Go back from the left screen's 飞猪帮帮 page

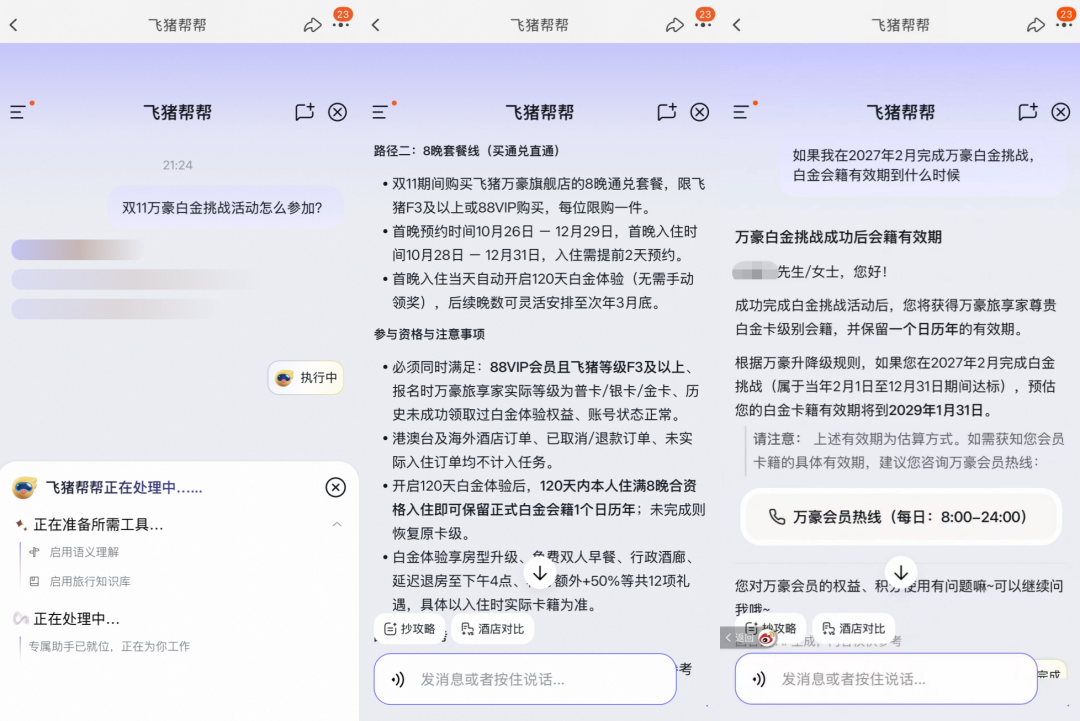(x=14, y=25)
